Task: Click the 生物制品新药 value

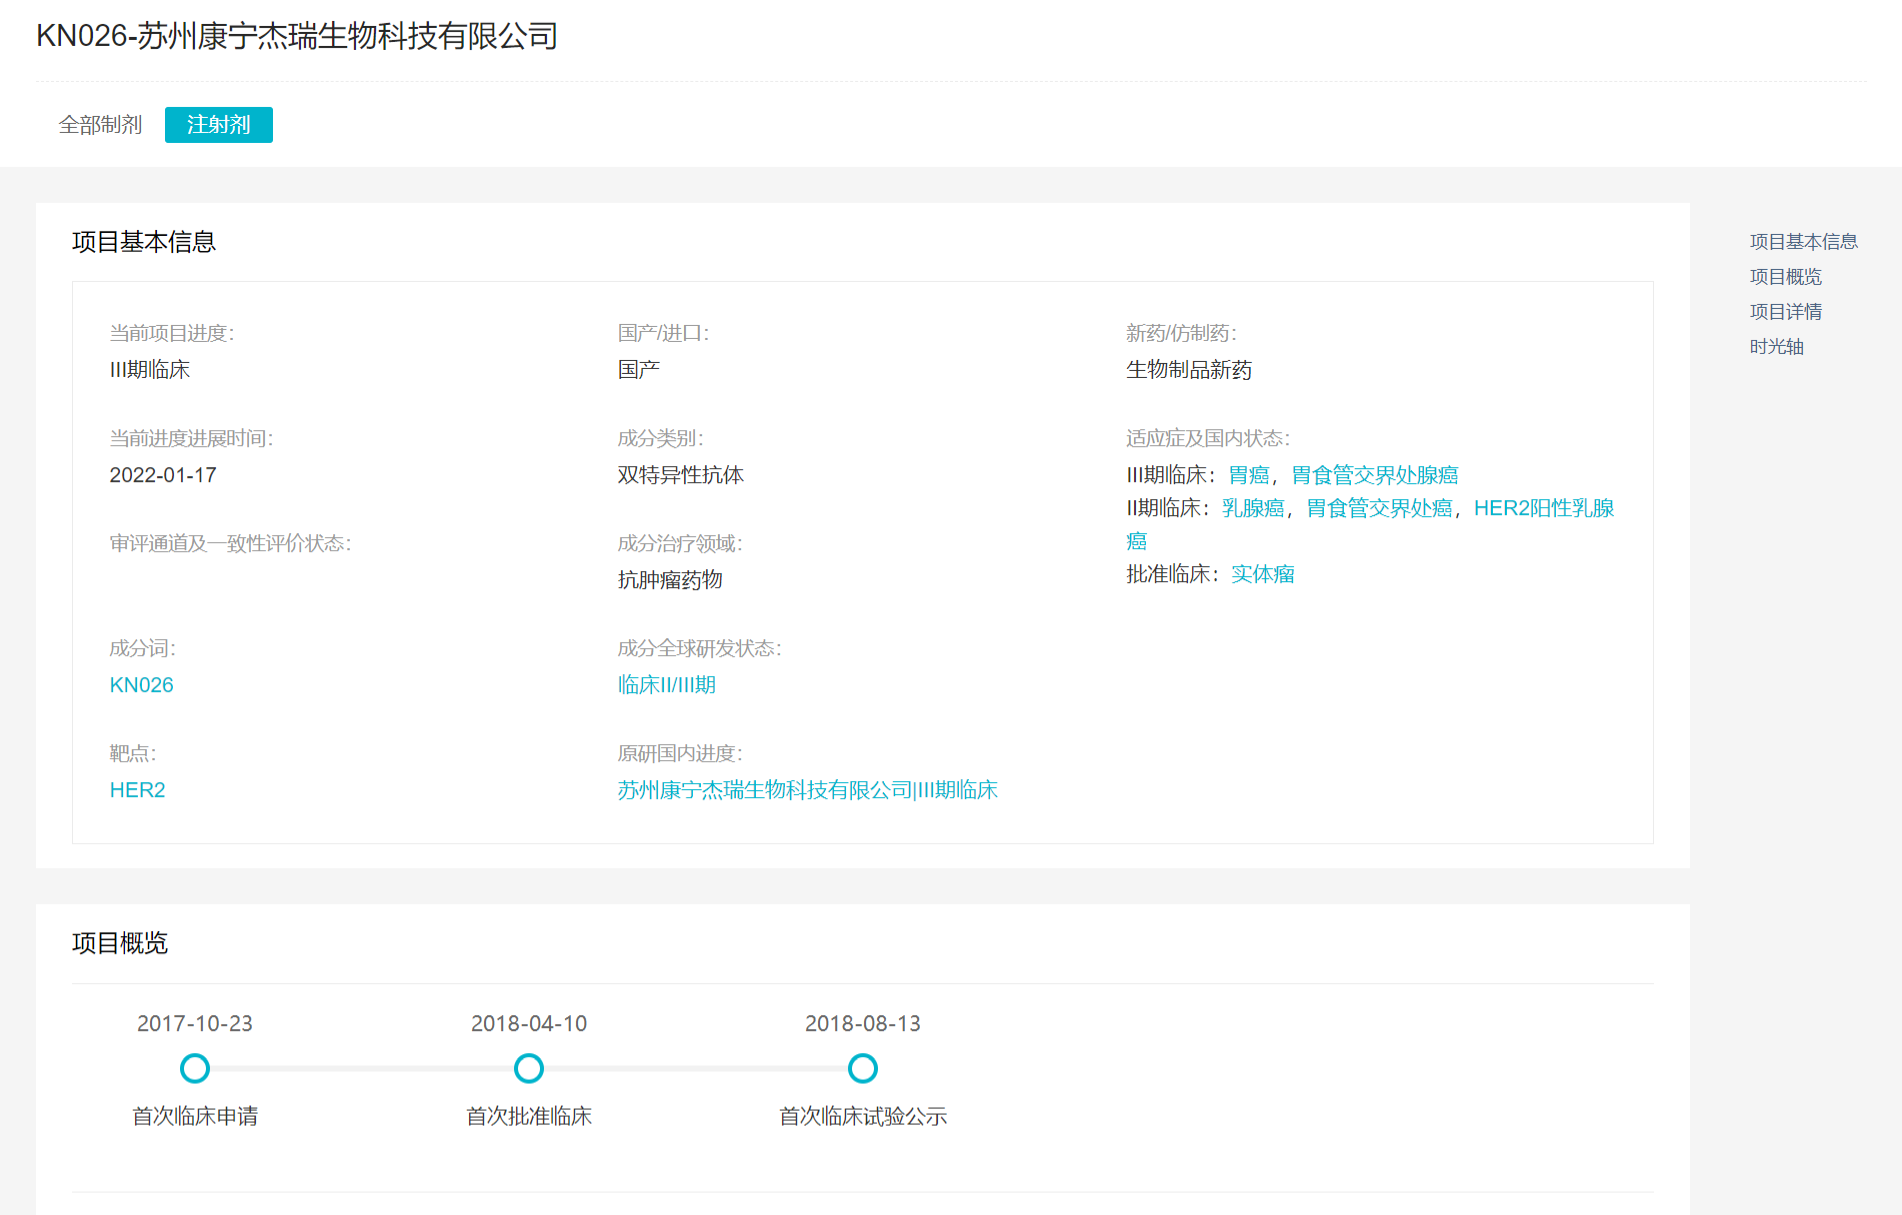Action: click(1189, 370)
